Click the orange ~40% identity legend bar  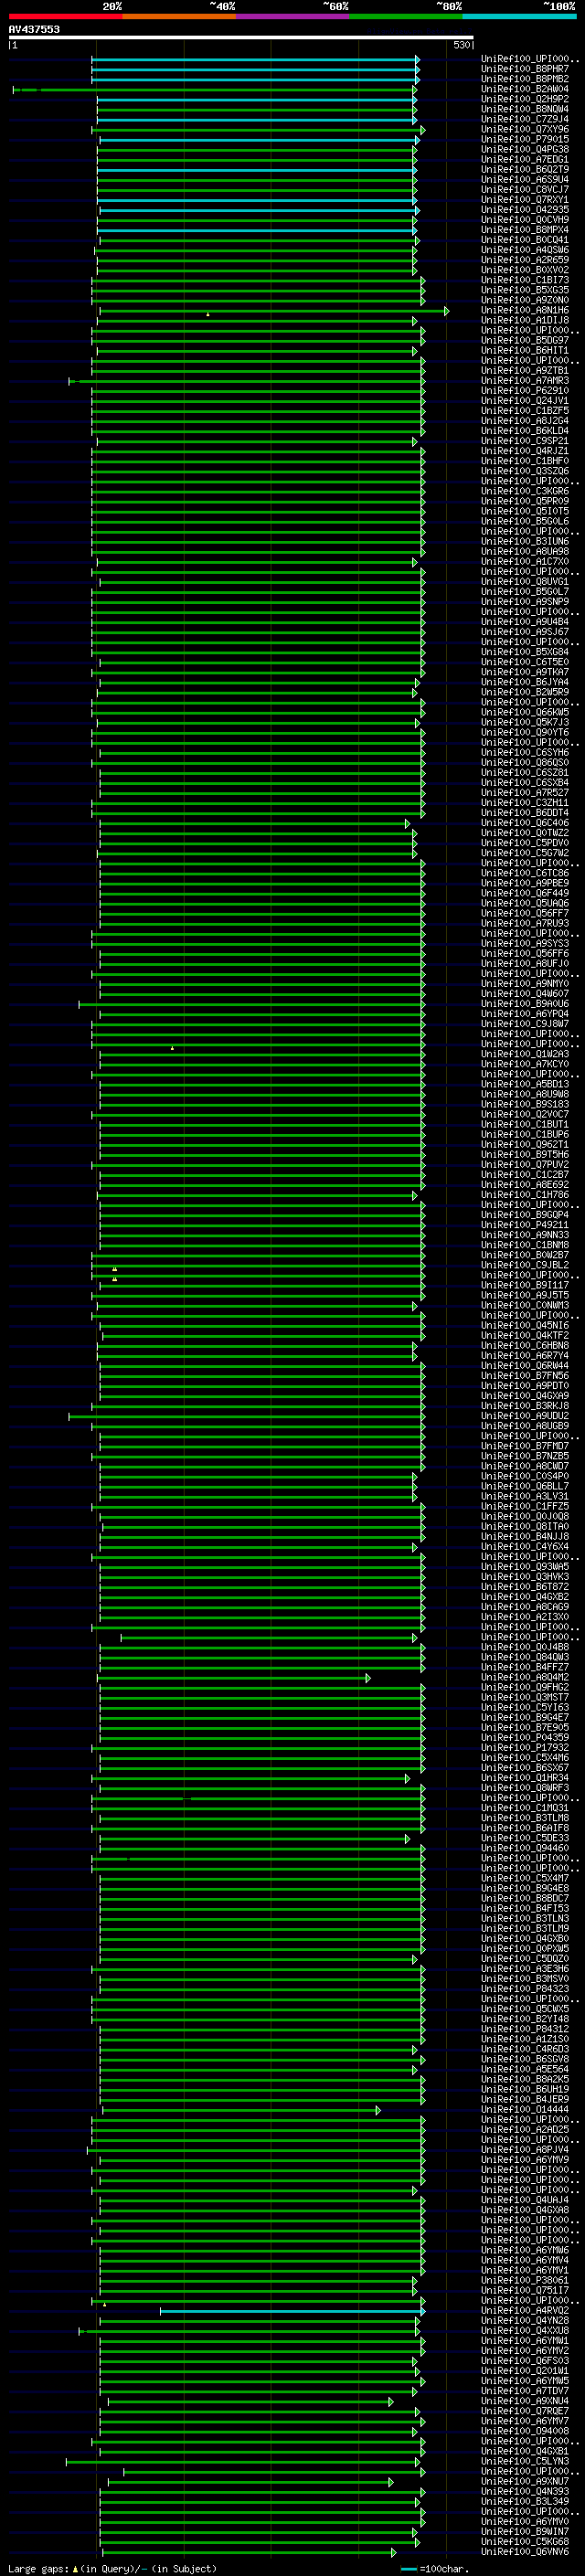point(179,16)
